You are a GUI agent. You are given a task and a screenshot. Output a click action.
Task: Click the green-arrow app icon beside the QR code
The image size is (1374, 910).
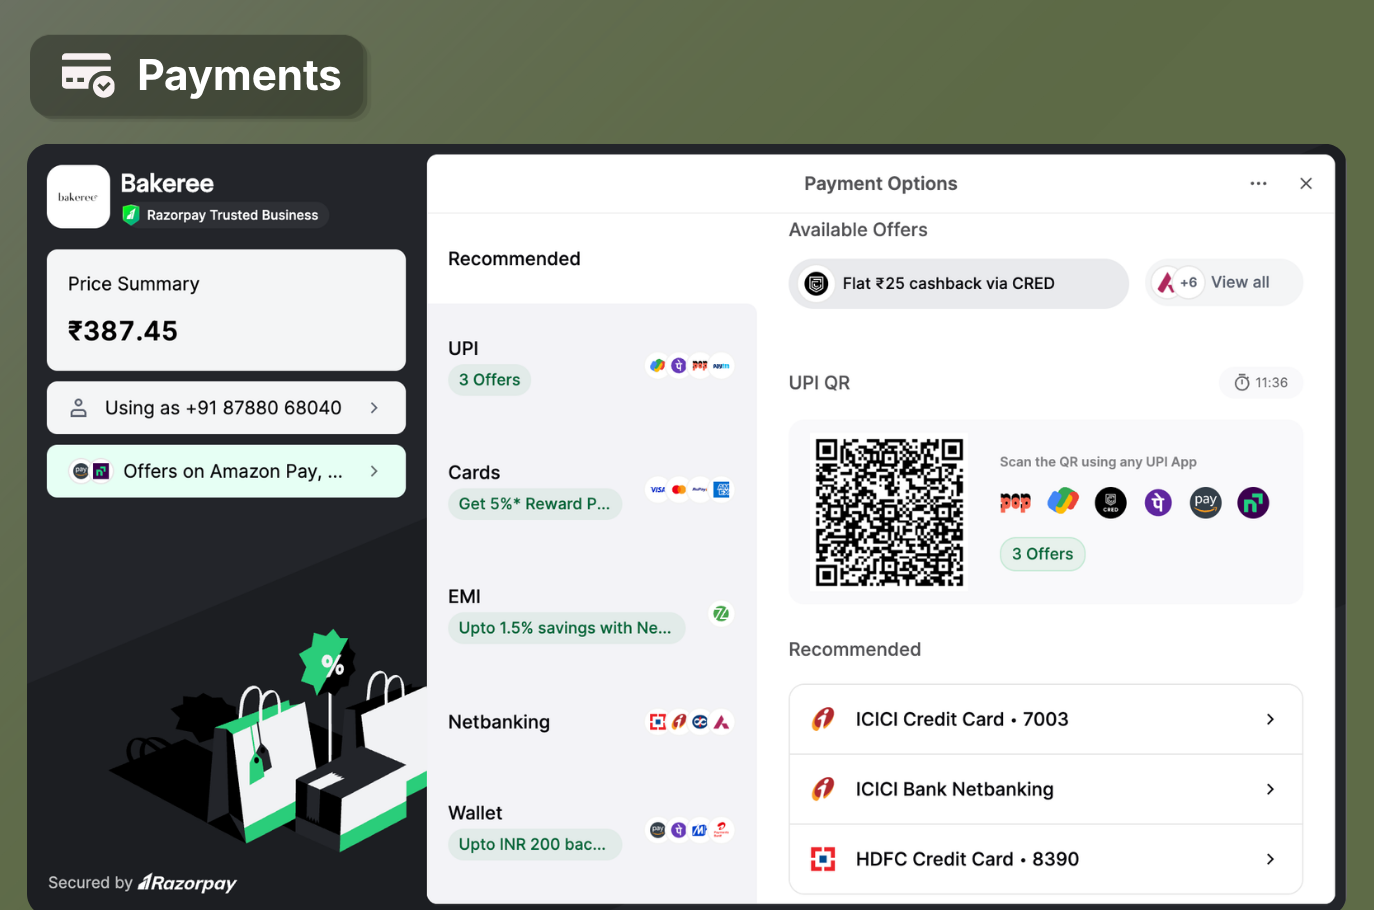[x=1253, y=502]
